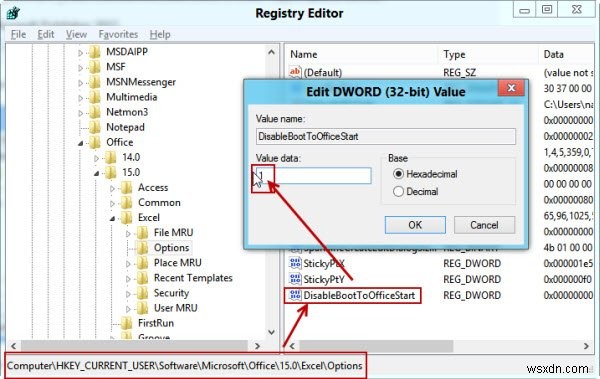This screenshot has width=600, height=379.
Task: Focus the Value data input field
Action: point(313,175)
